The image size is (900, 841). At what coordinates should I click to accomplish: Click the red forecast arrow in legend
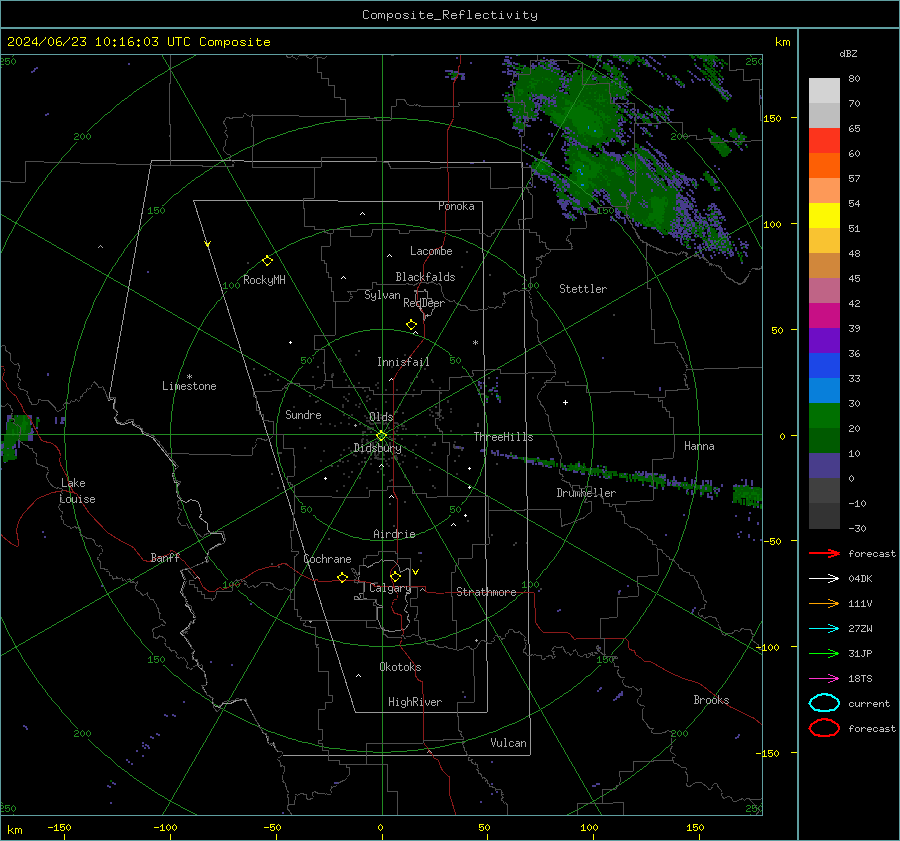tap(824, 553)
